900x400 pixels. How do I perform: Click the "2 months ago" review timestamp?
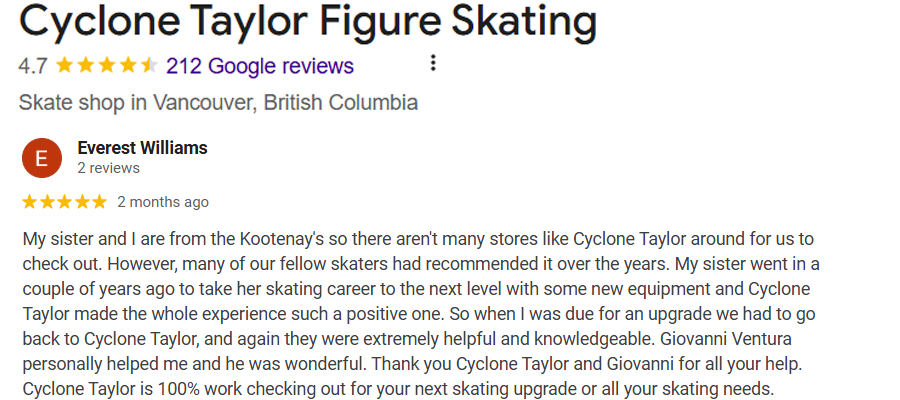pyautogui.click(x=163, y=202)
